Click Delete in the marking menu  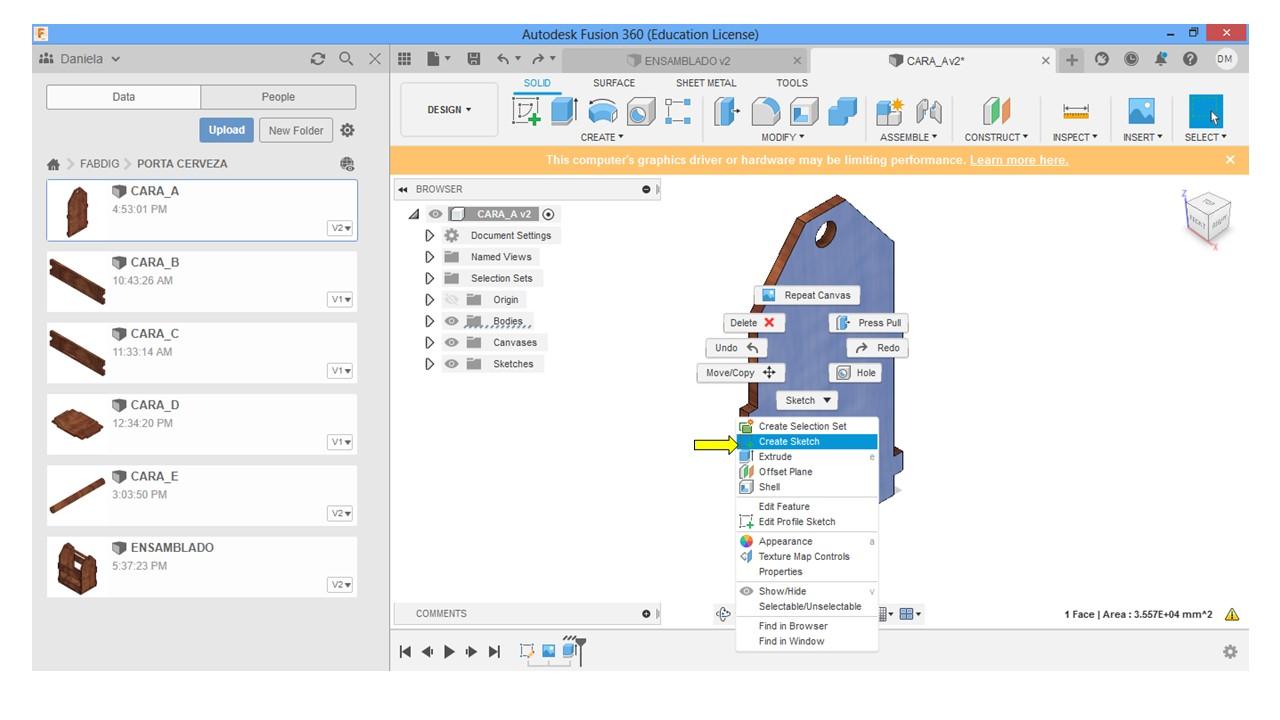pyautogui.click(x=753, y=323)
